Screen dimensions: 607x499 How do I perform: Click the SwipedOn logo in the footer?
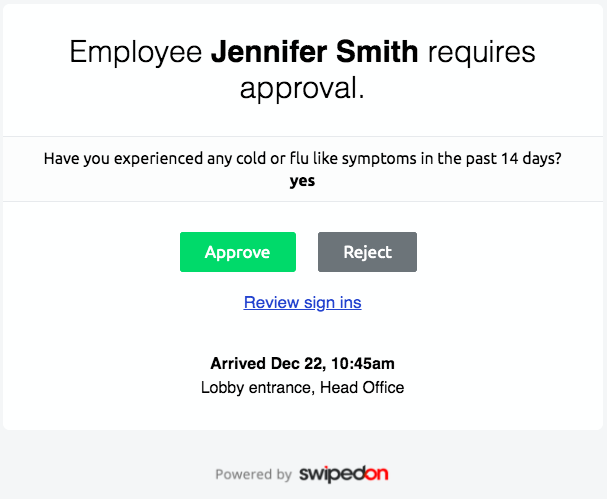(x=344, y=474)
